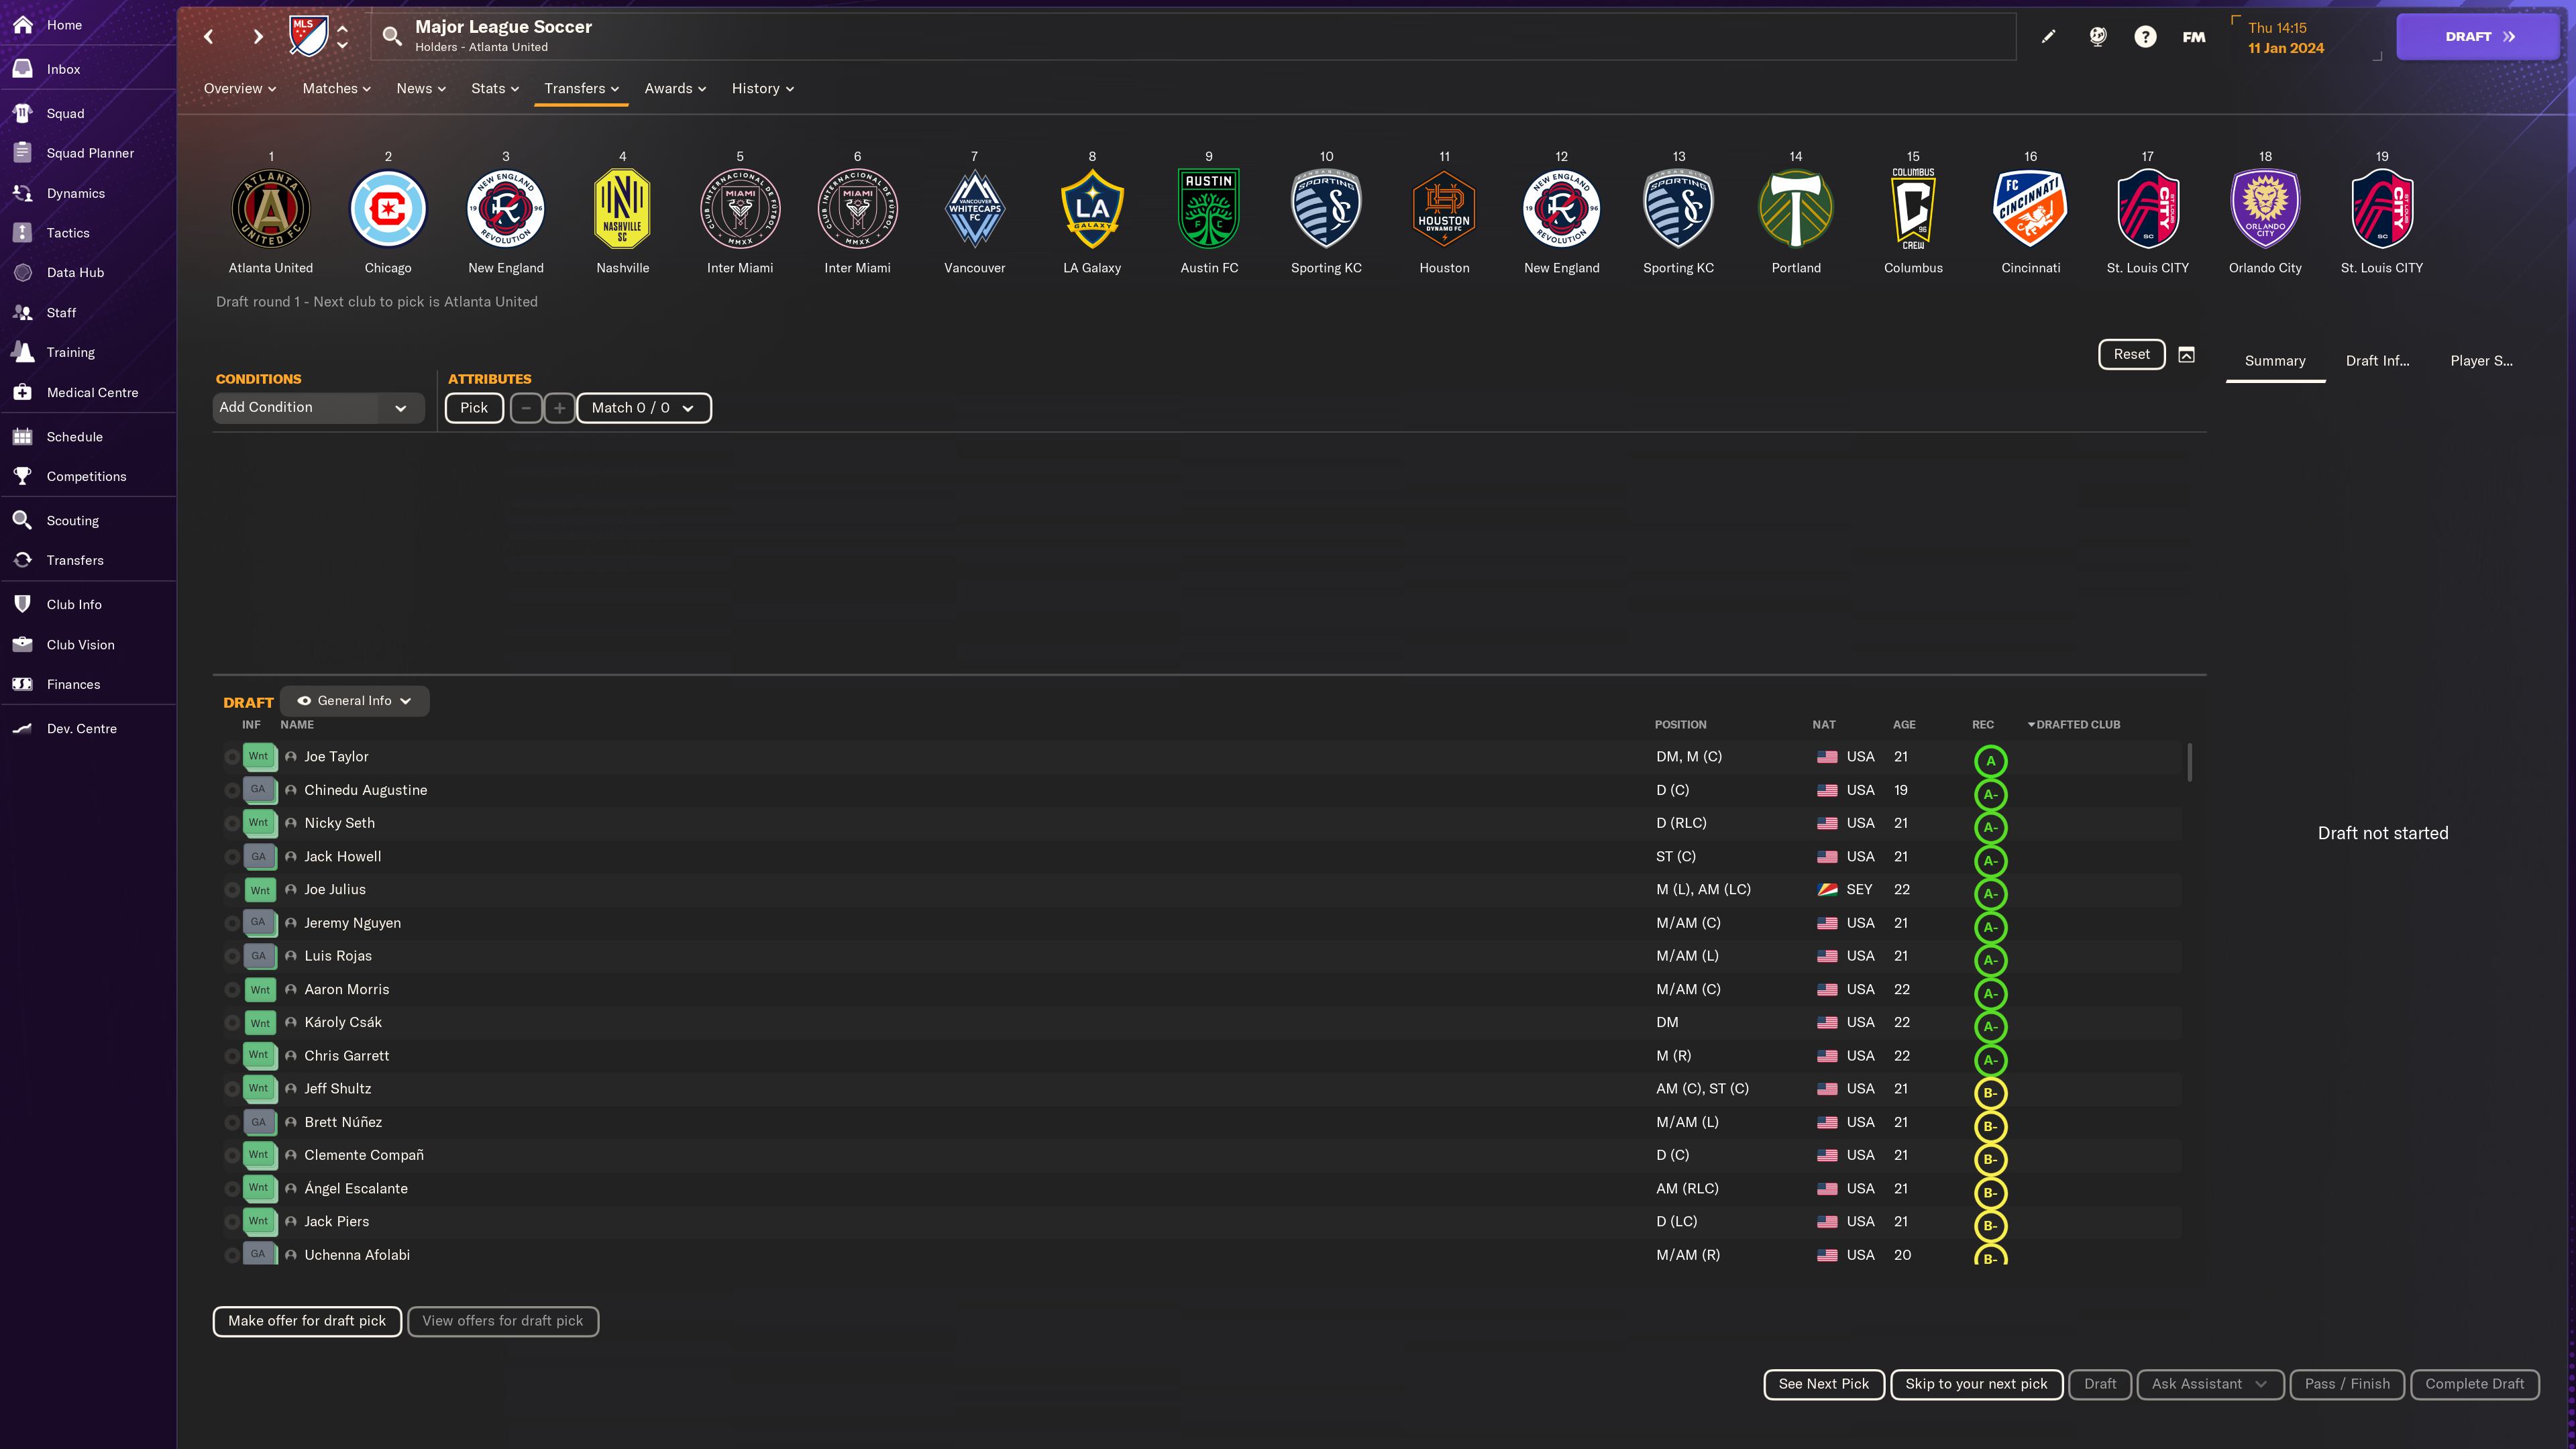The height and width of the screenshot is (1449, 2576).
Task: Select Atlanta United badge, pick 1
Action: point(271,209)
